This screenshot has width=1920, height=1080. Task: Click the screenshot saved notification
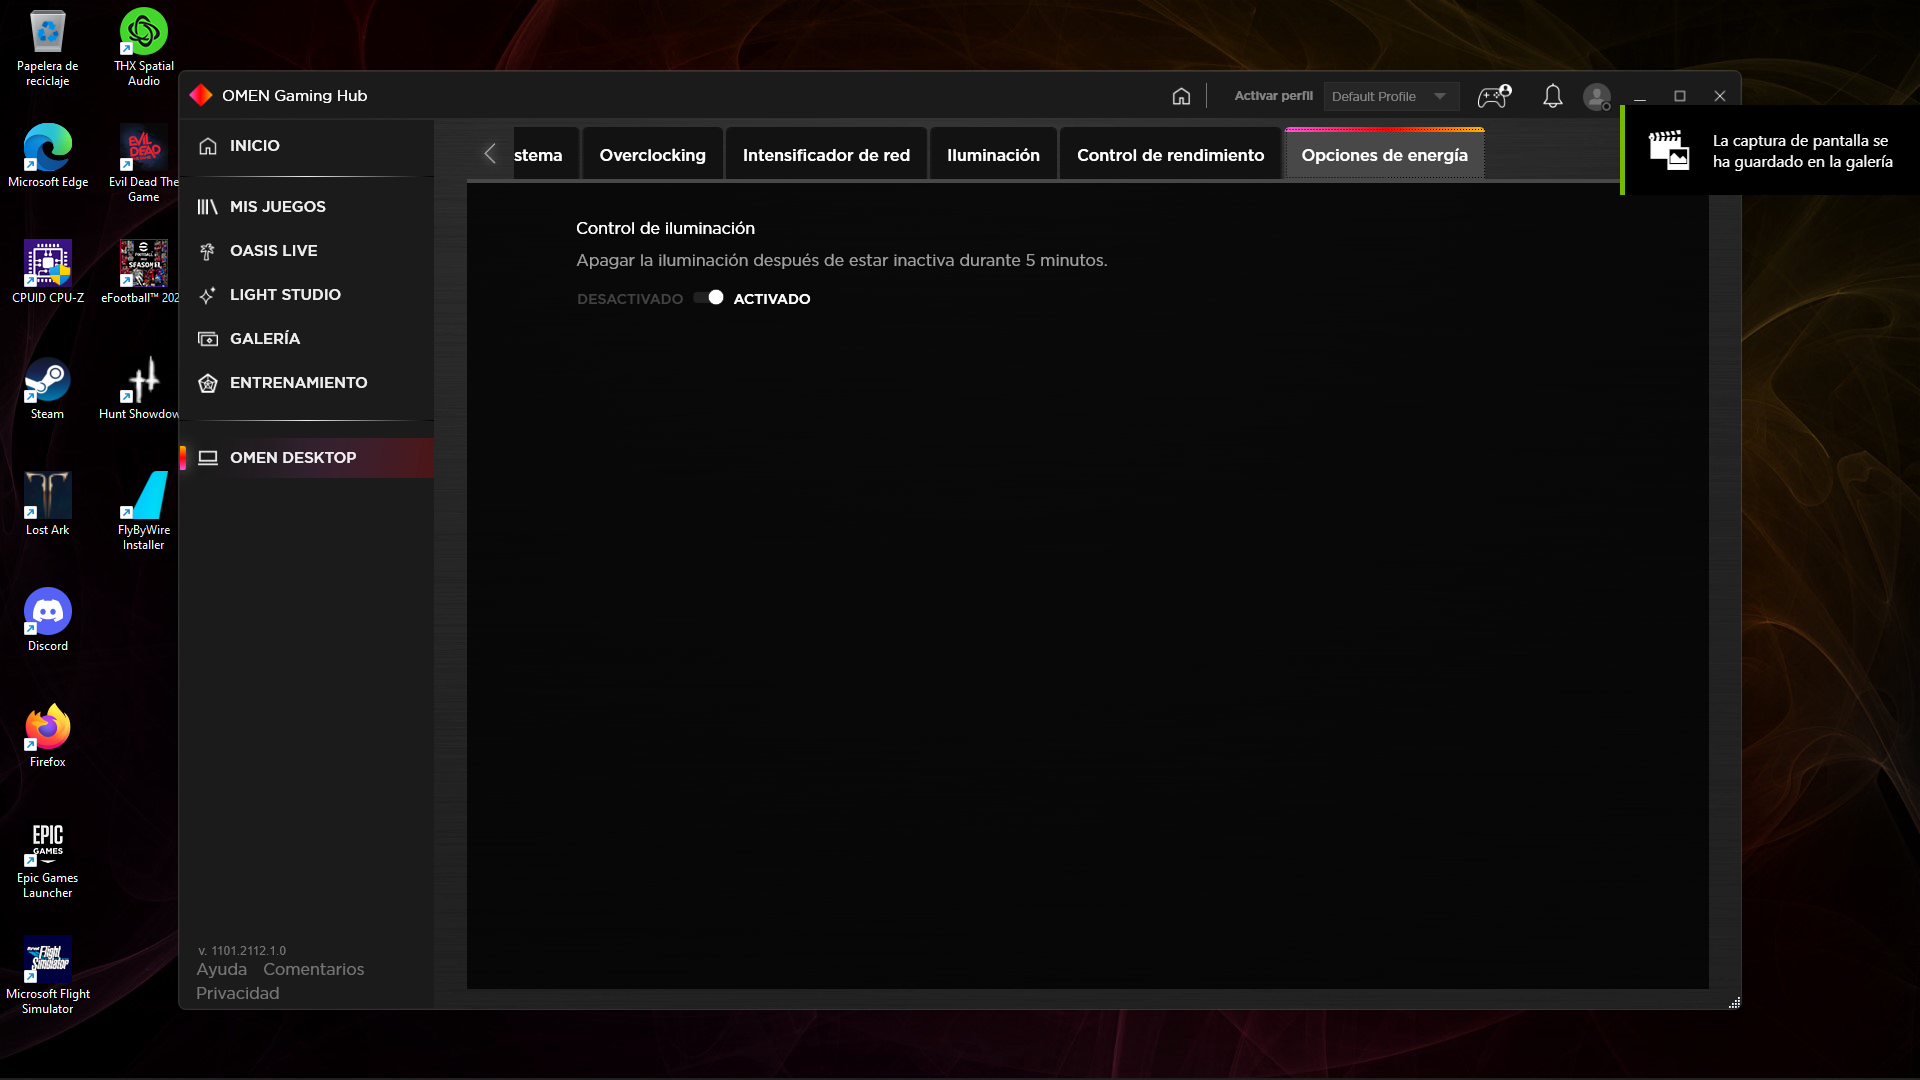pyautogui.click(x=1770, y=151)
